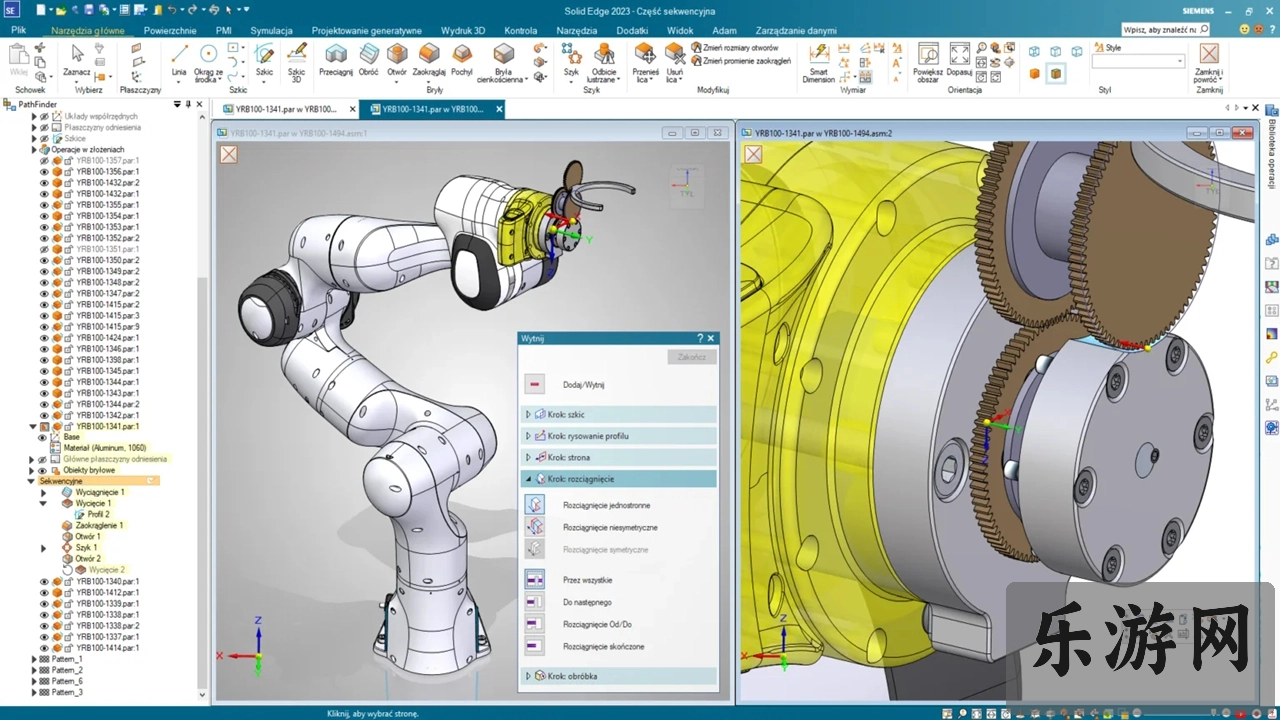Screen dimensions: 1280x720
Task: Select the Pochyl draft tool
Action: coord(462,59)
